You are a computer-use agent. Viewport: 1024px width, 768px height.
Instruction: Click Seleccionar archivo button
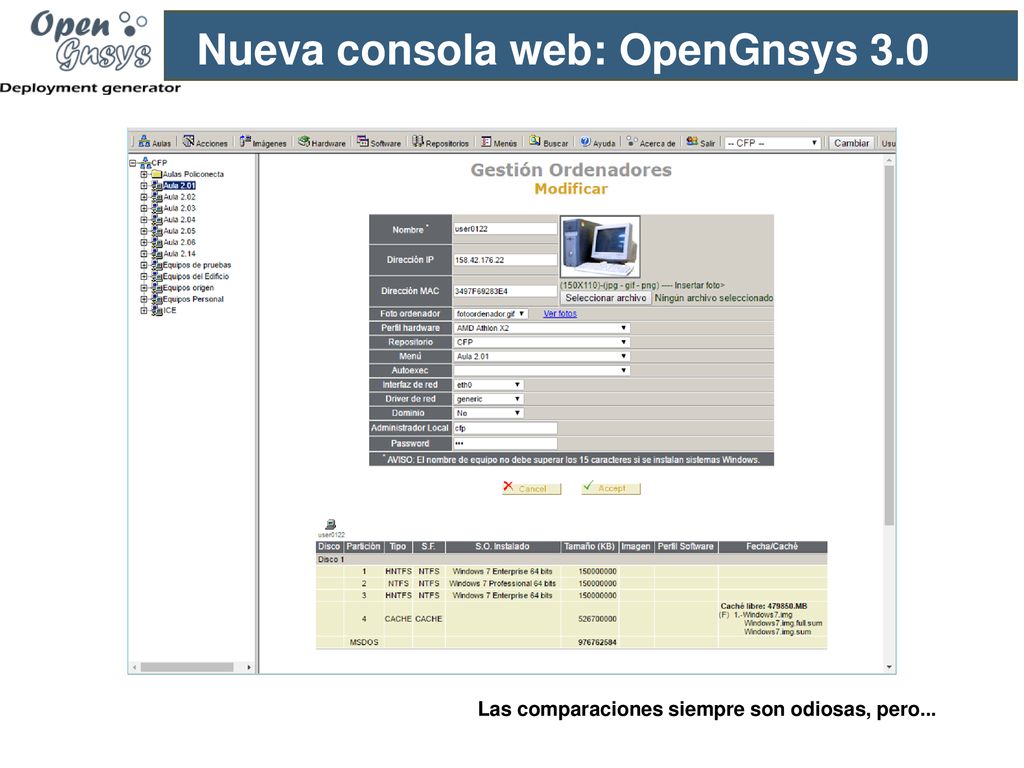click(605, 298)
